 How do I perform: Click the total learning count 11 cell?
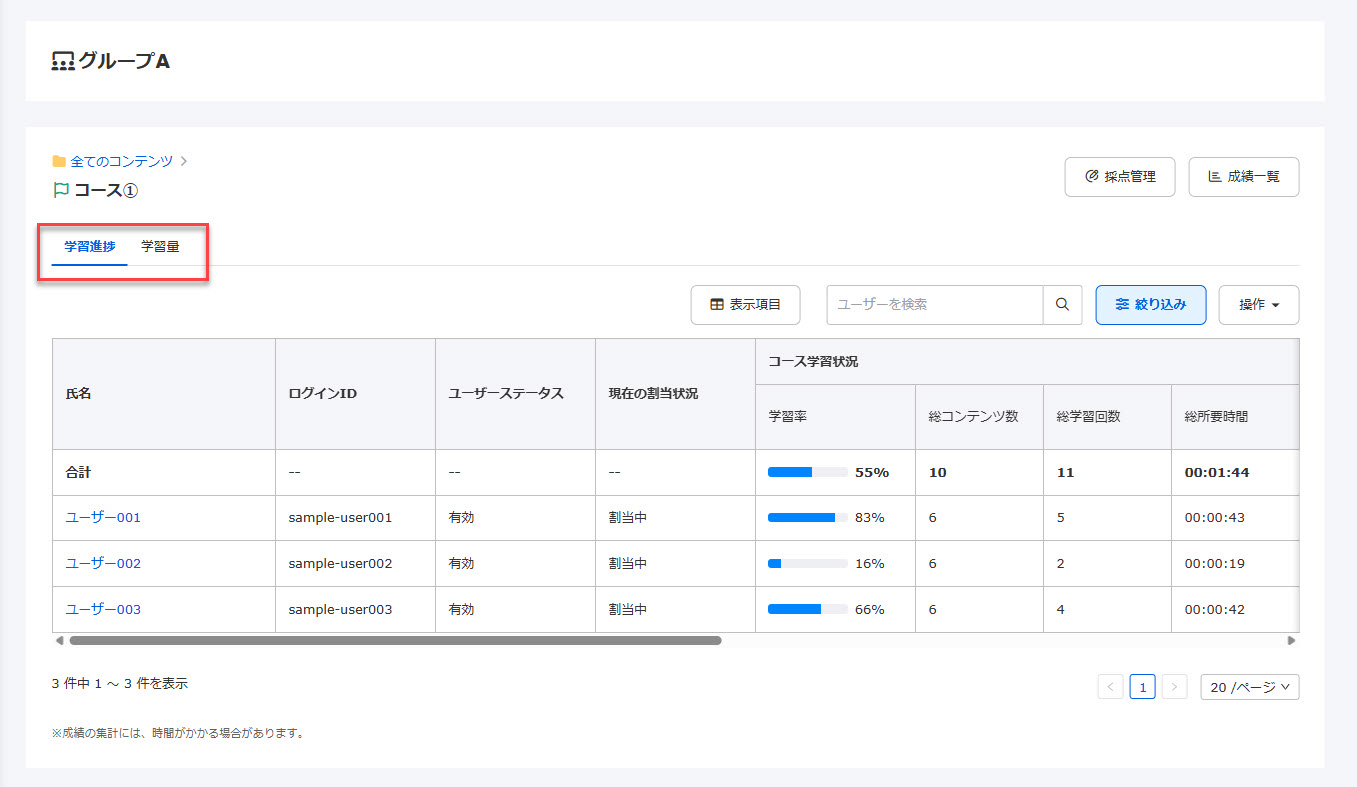click(x=1108, y=472)
